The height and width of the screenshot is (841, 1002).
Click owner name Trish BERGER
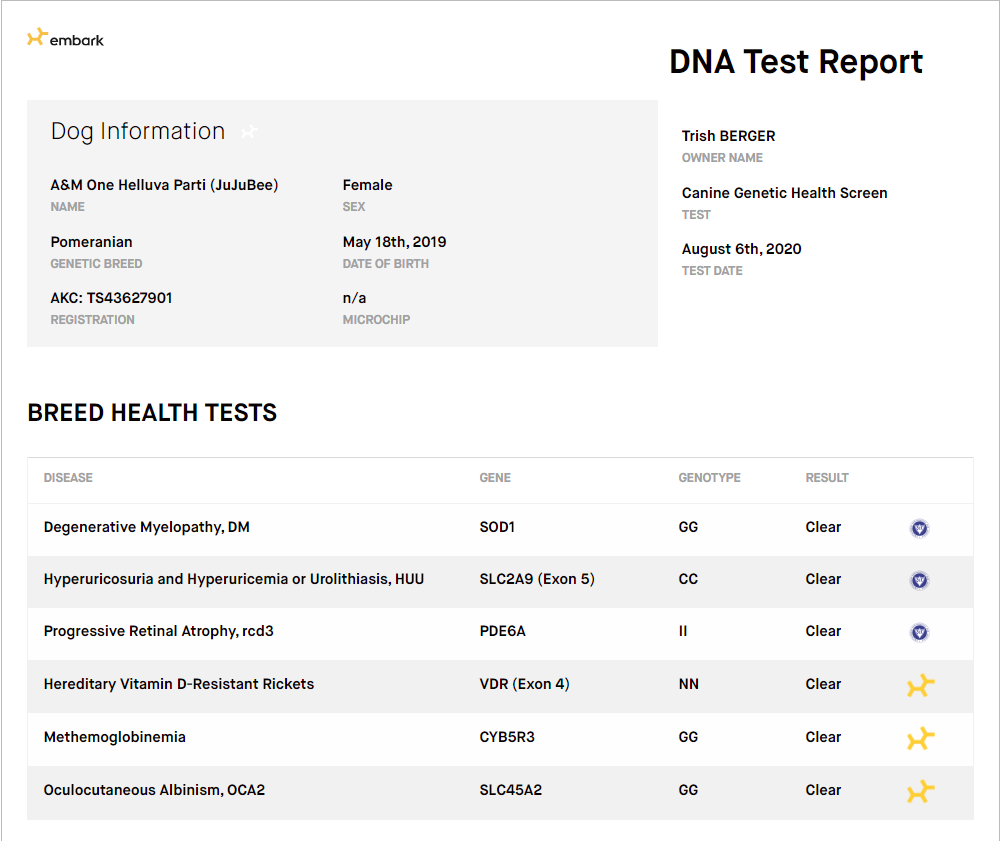[x=728, y=136]
